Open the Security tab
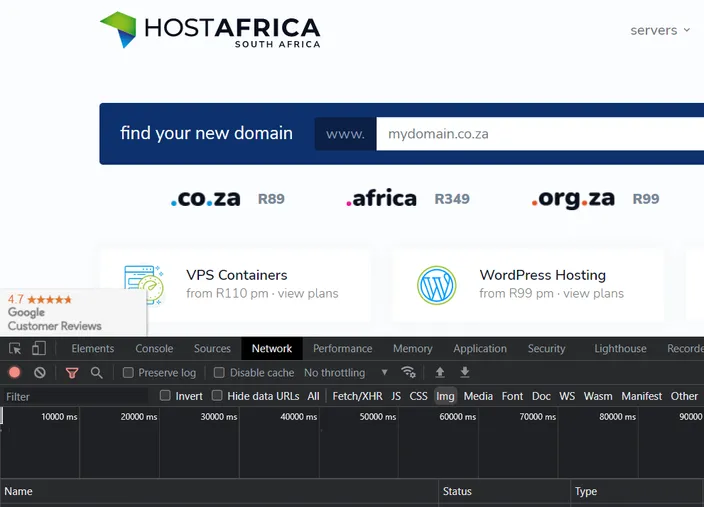Viewport: 704px width, 507px height. coord(546,348)
